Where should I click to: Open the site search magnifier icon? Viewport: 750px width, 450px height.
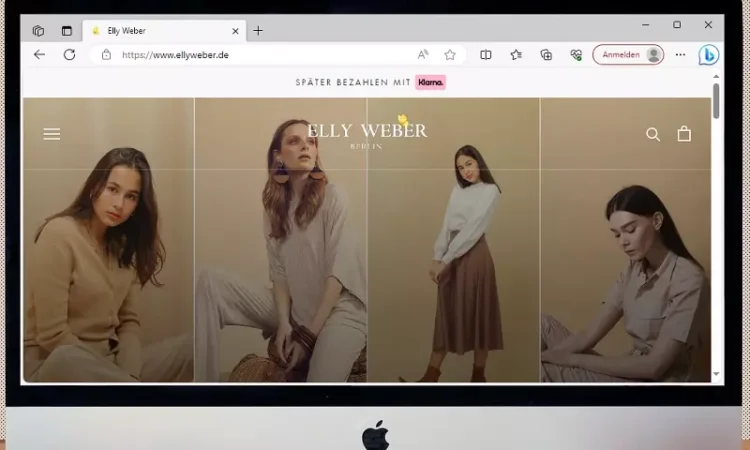[653, 134]
